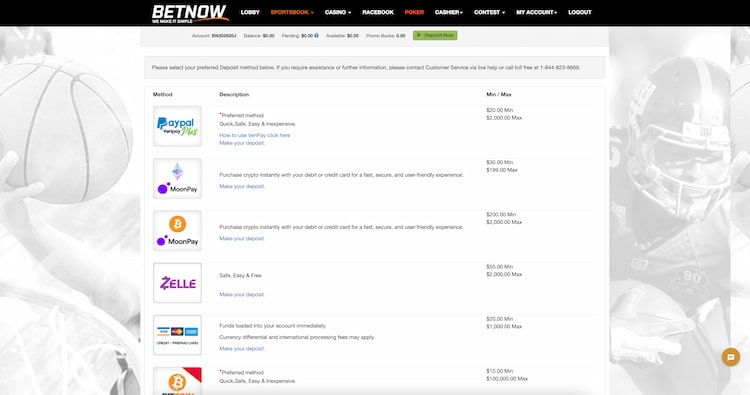Click the Promo Bucks 0.00 value
Image resolution: width=750 pixels, height=395 pixels.
tap(401, 36)
